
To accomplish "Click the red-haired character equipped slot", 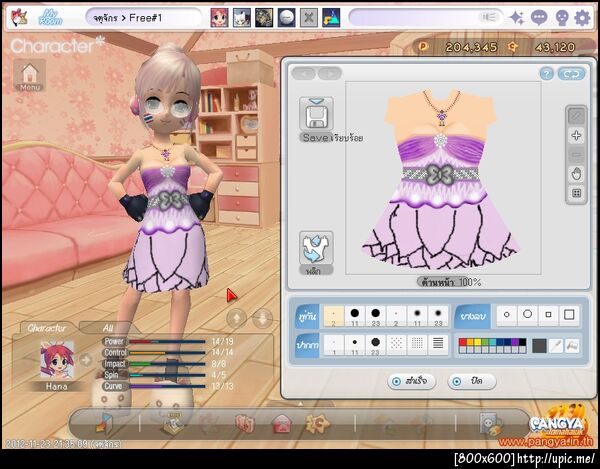I will click(x=220, y=18).
